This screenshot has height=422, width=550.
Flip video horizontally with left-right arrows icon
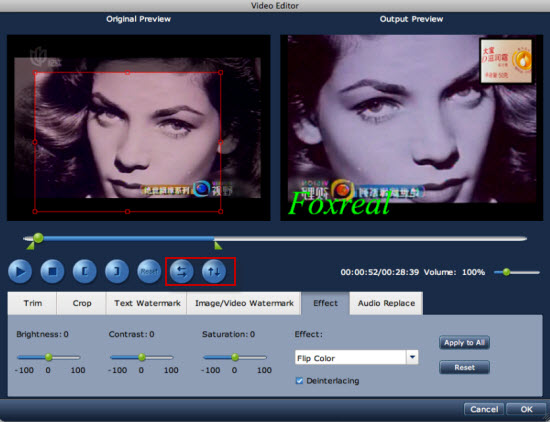pos(182,271)
